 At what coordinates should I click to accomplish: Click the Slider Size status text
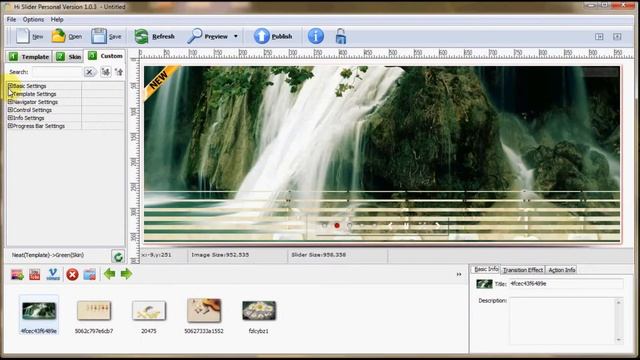[x=318, y=255]
